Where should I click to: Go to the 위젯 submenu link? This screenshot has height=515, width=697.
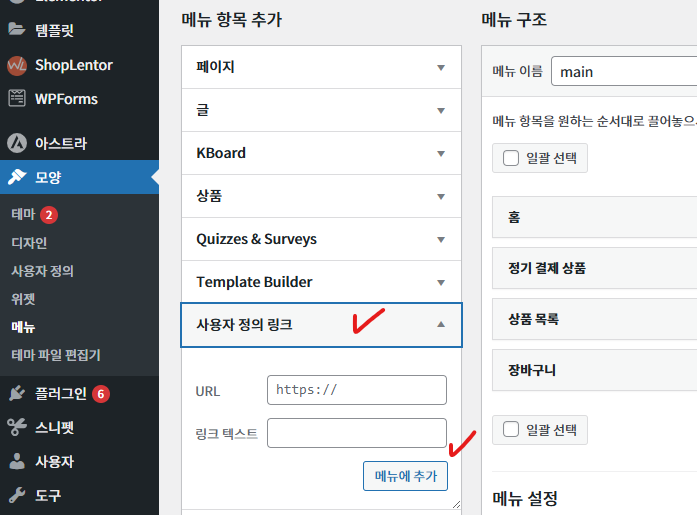(23, 299)
